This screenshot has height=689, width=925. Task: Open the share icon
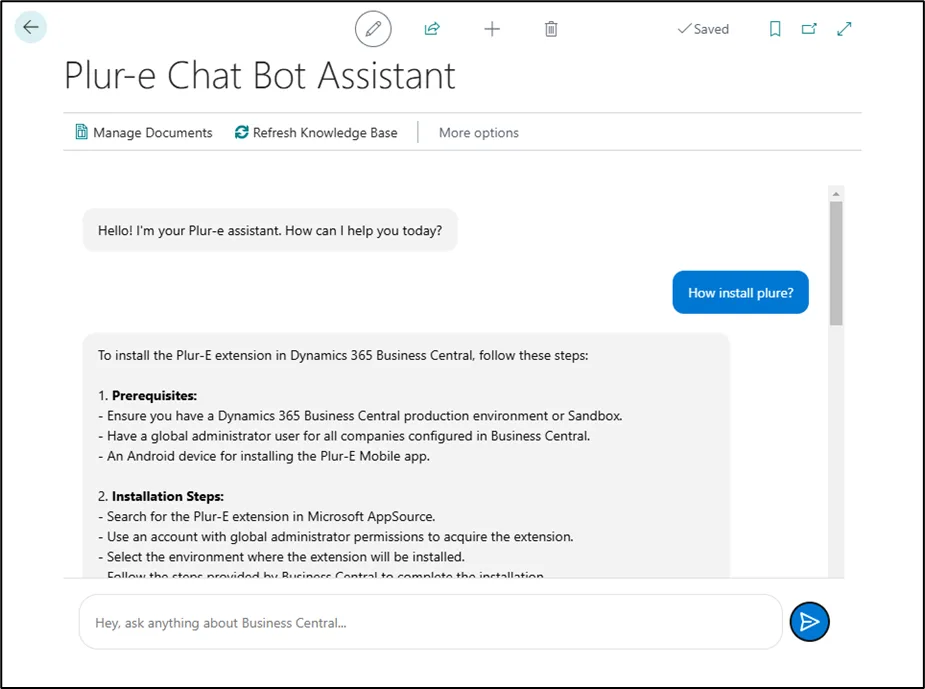432,28
